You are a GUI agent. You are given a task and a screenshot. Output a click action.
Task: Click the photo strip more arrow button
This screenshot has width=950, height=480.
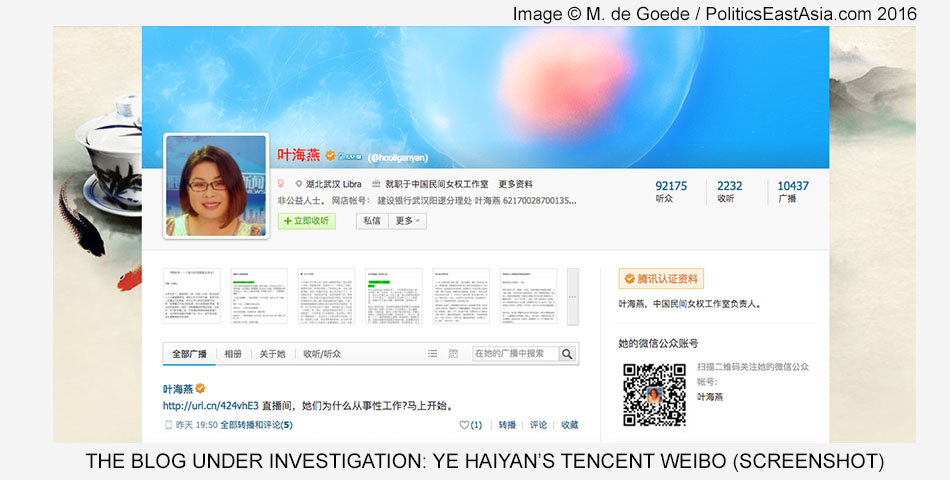[573, 297]
